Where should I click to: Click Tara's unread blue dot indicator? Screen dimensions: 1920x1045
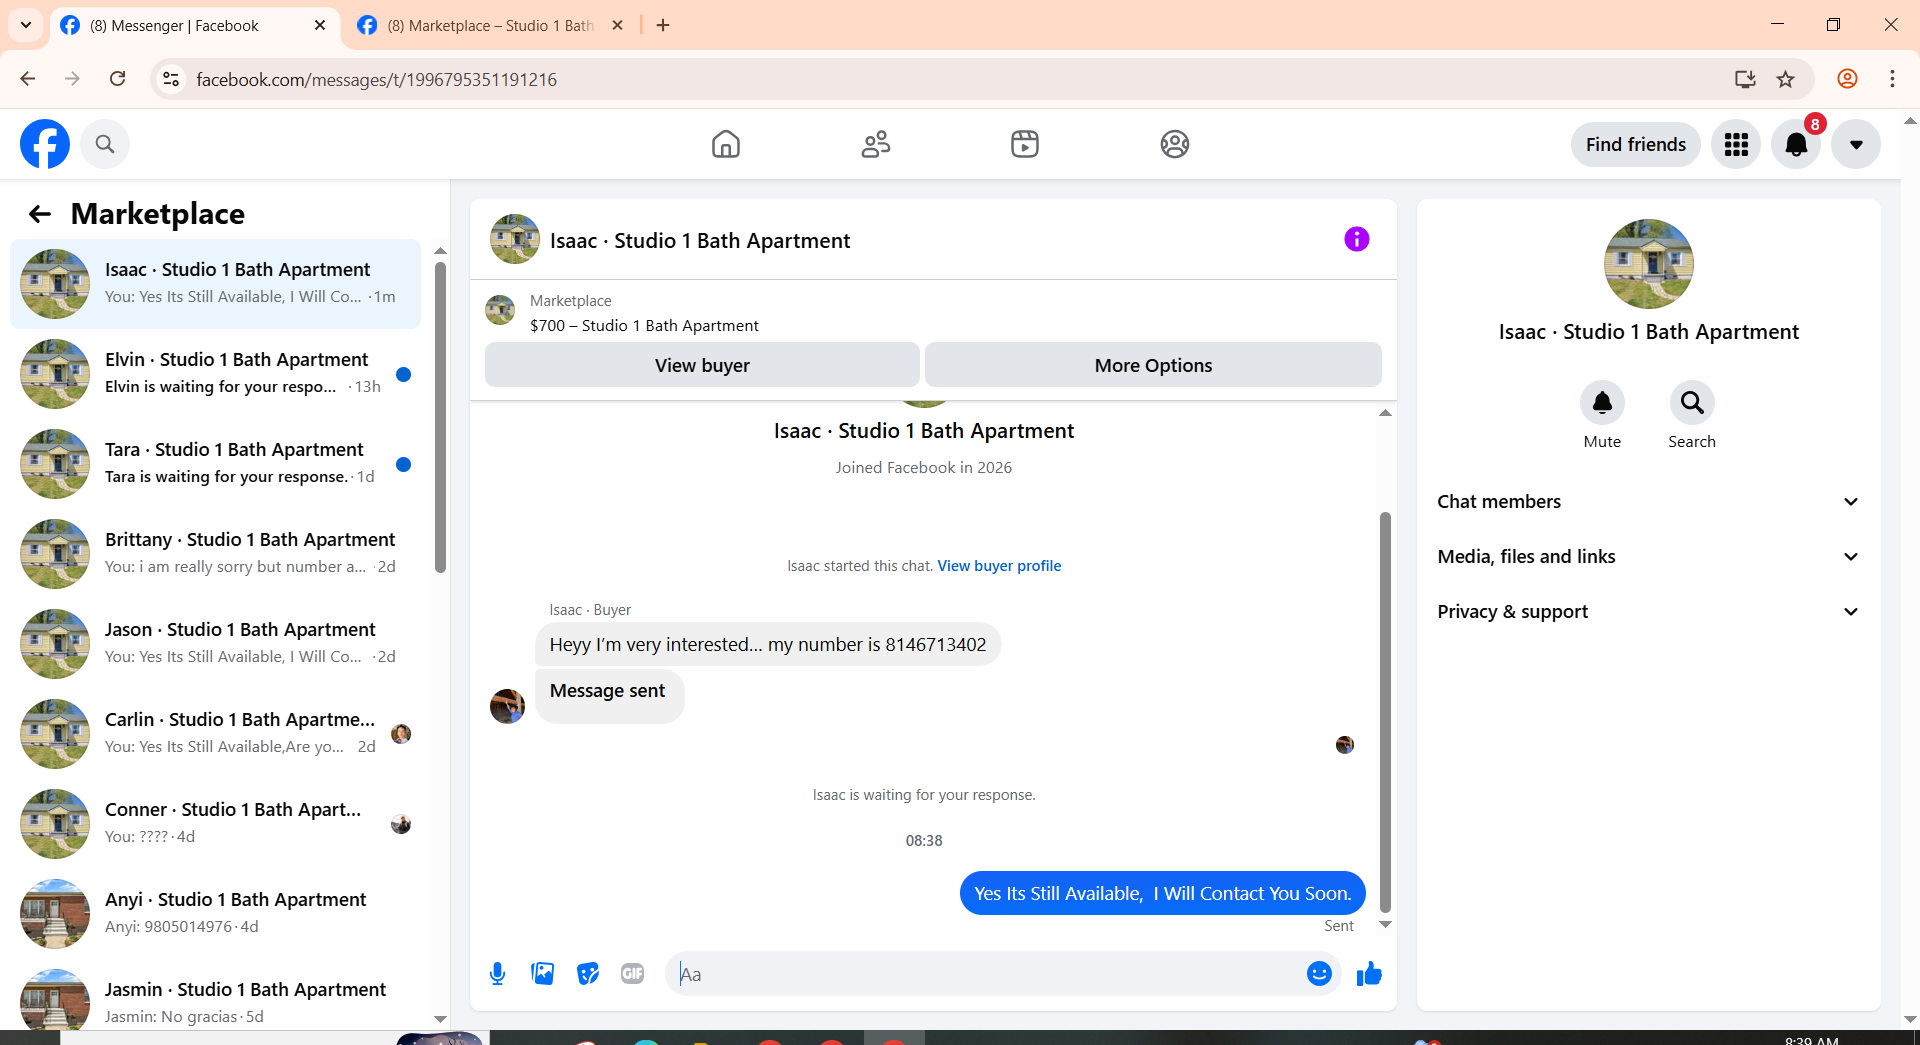coord(404,464)
